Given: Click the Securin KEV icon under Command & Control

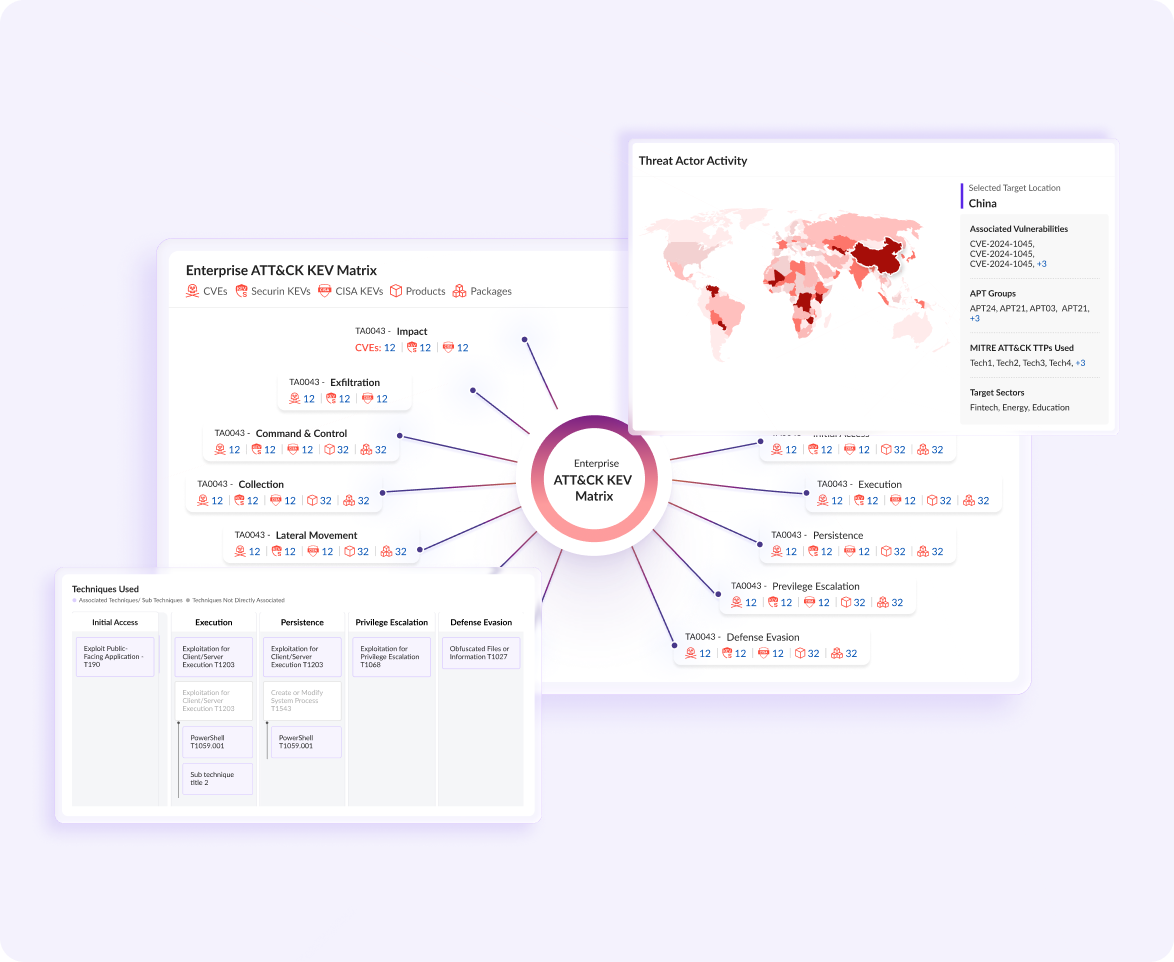Looking at the screenshot, I should (x=256, y=449).
